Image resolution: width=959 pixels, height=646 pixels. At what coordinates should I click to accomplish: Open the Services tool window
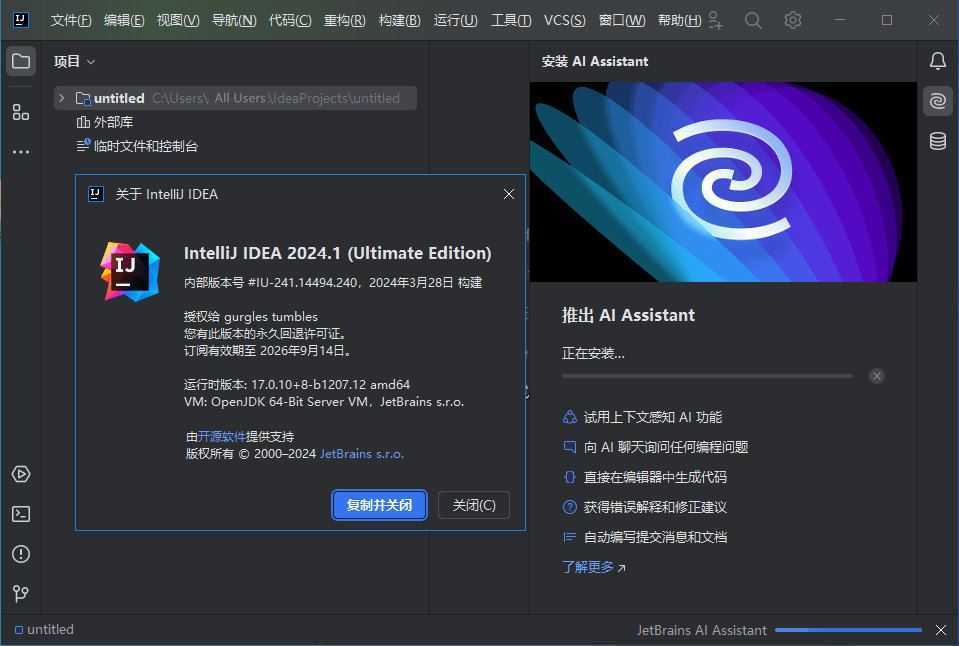[x=20, y=474]
